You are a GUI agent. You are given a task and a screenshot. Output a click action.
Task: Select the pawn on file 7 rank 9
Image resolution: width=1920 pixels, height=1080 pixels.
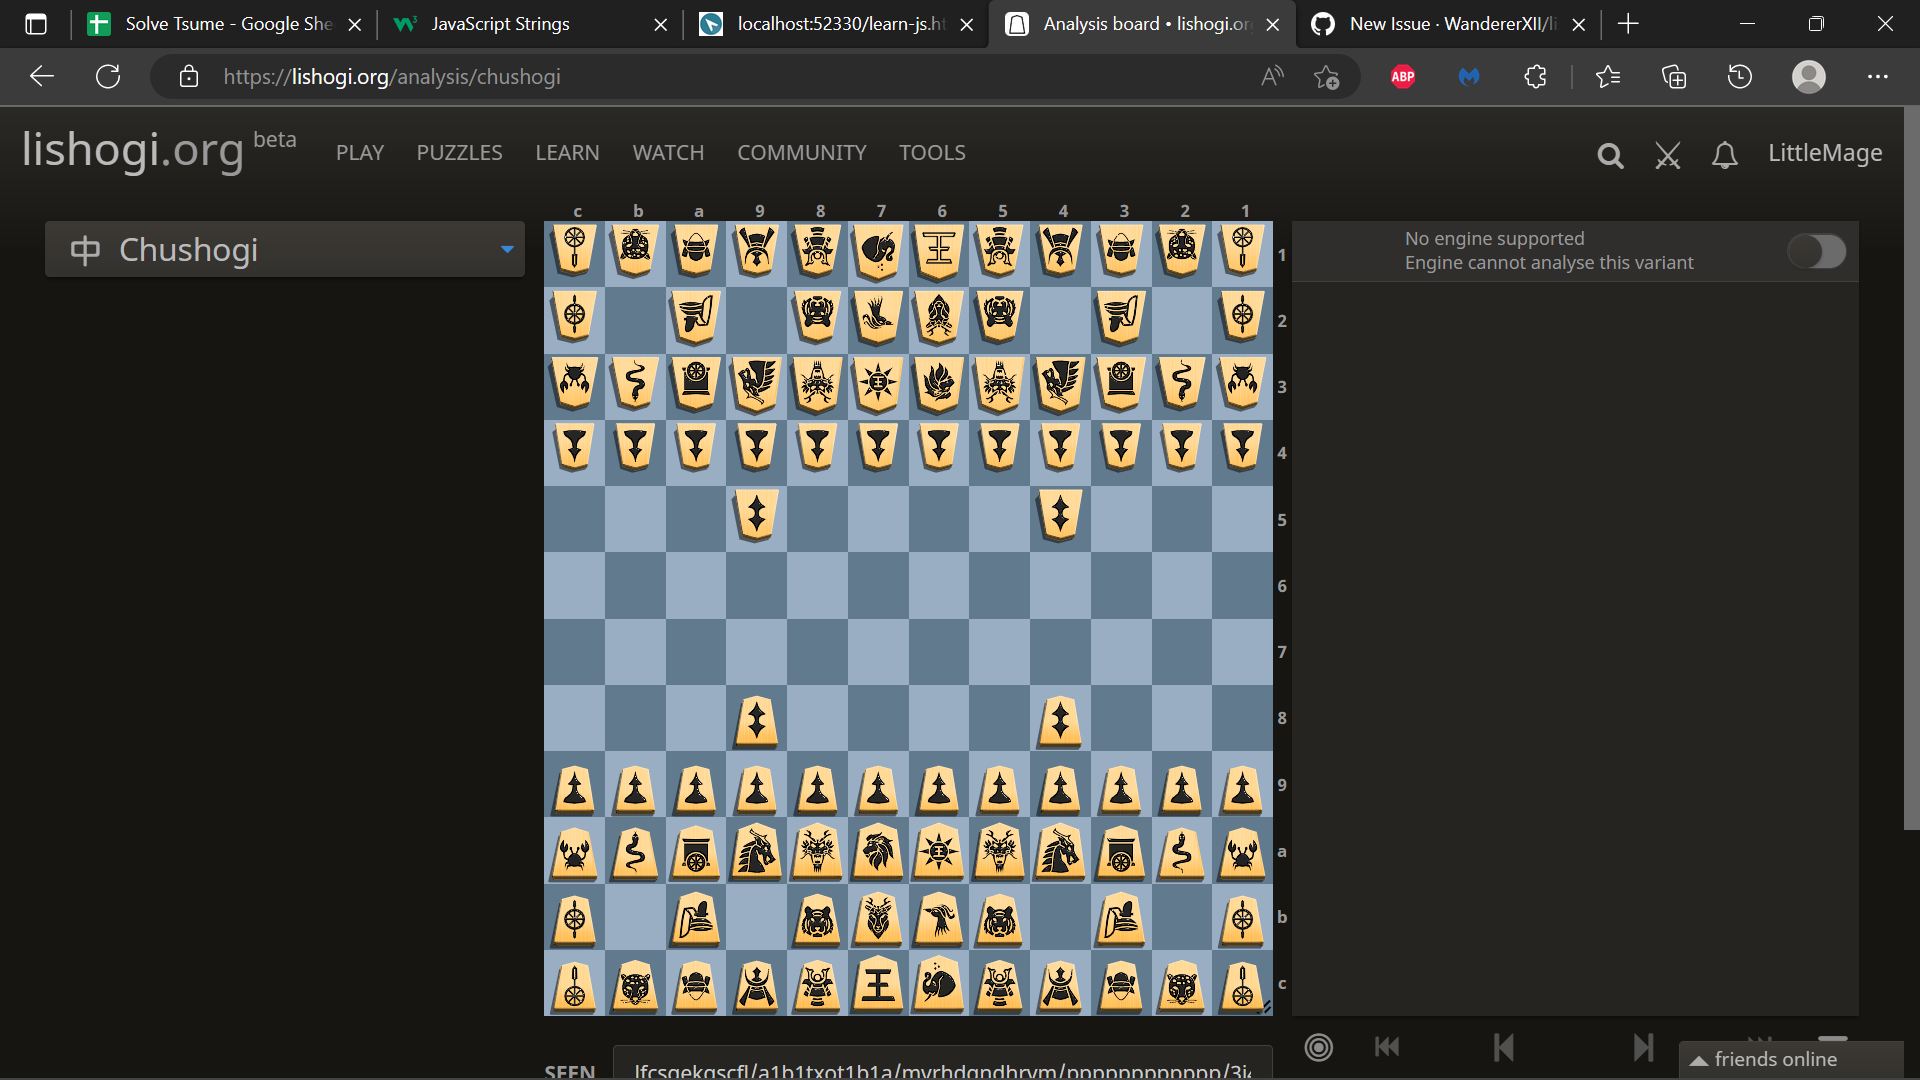[x=878, y=786]
